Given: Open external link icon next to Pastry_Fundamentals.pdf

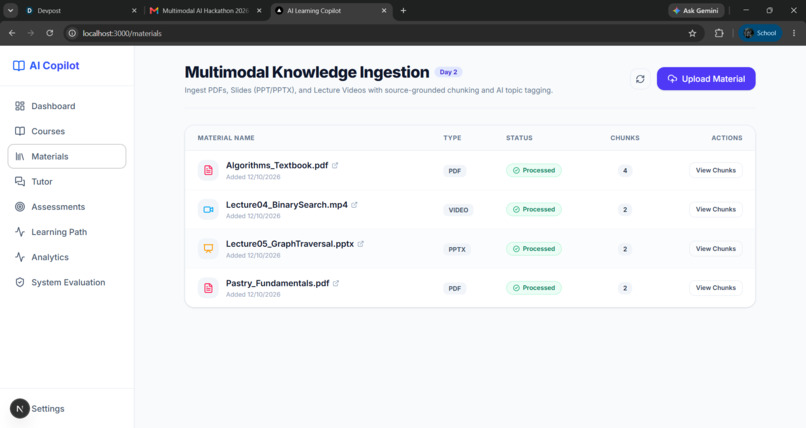Looking at the screenshot, I should (x=336, y=283).
